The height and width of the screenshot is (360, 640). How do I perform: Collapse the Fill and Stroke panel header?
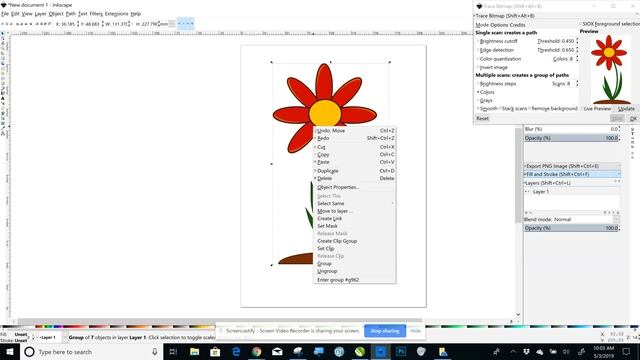(572, 174)
